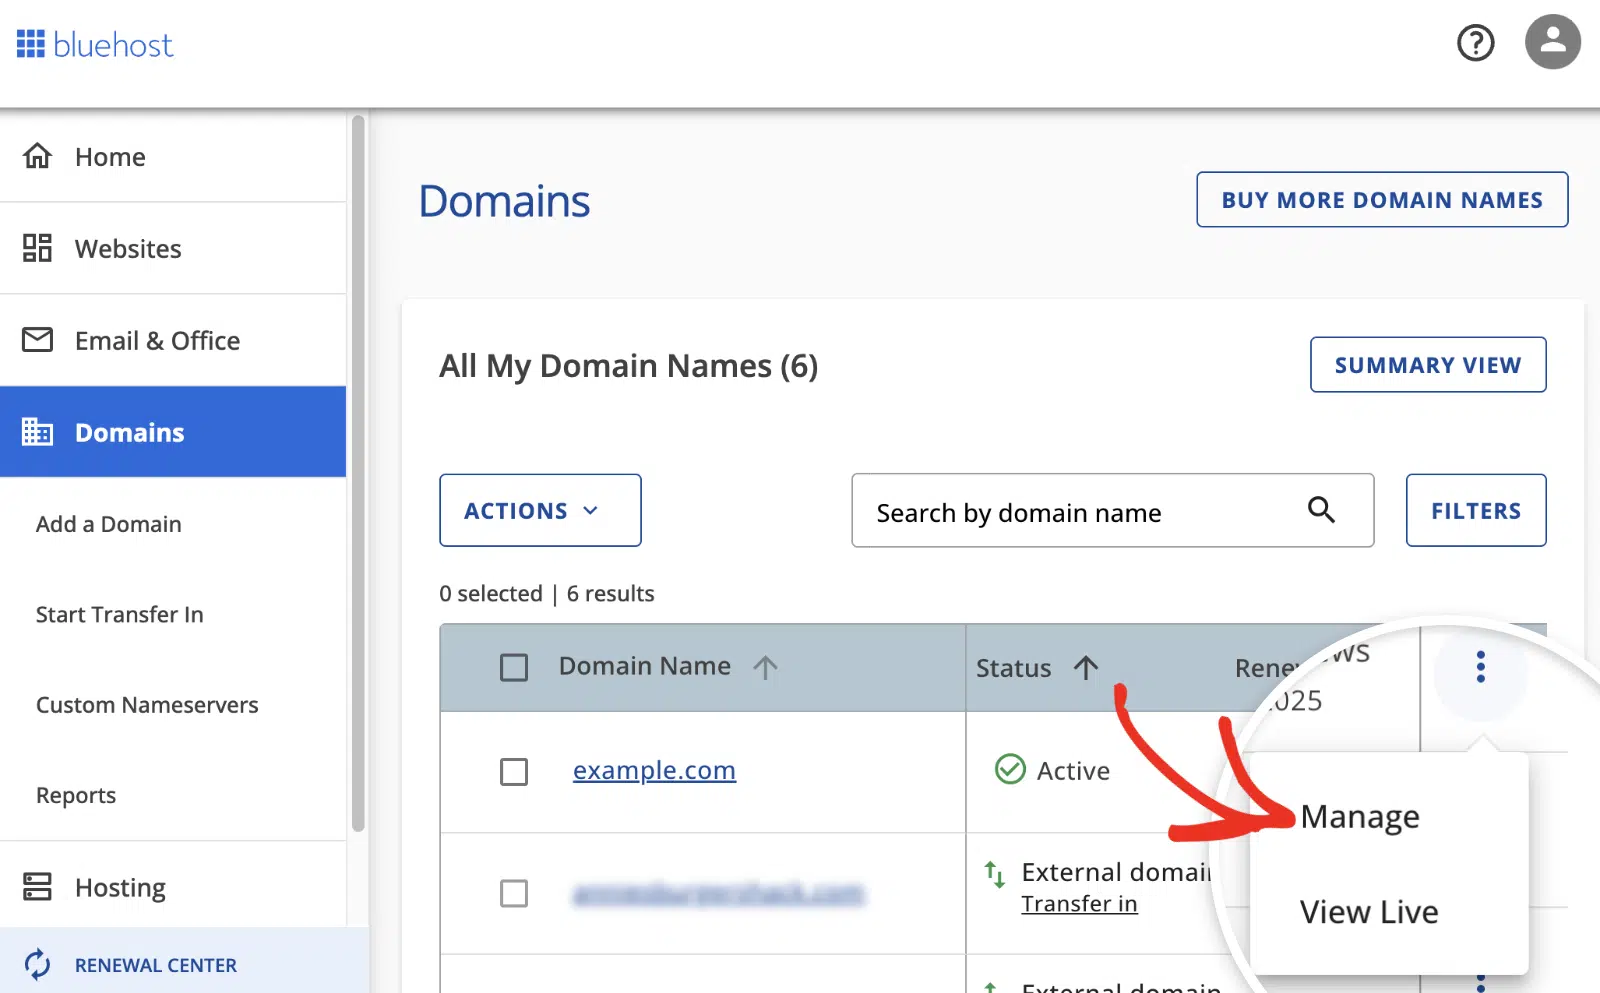The image size is (1600, 993).
Task: Open Add a Domain submenu item
Action: (109, 524)
